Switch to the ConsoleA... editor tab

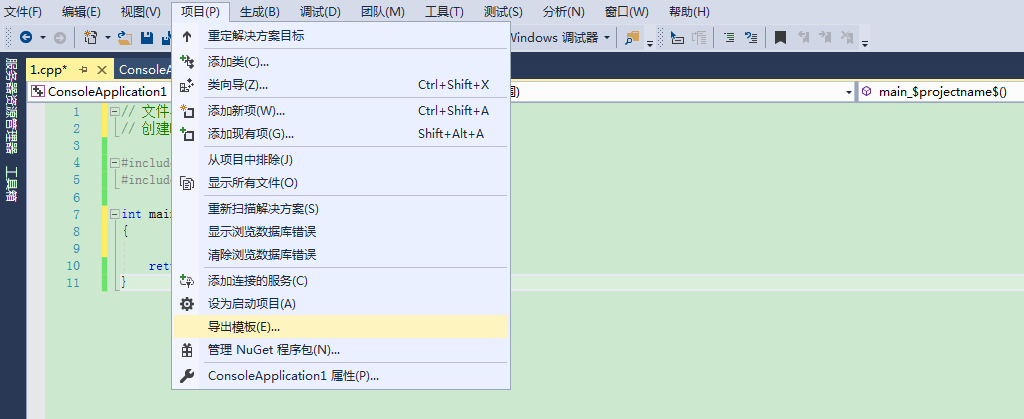pyautogui.click(x=145, y=70)
